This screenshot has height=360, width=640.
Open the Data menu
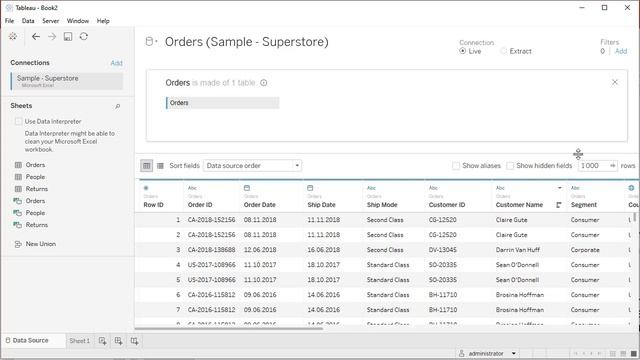coord(28,21)
